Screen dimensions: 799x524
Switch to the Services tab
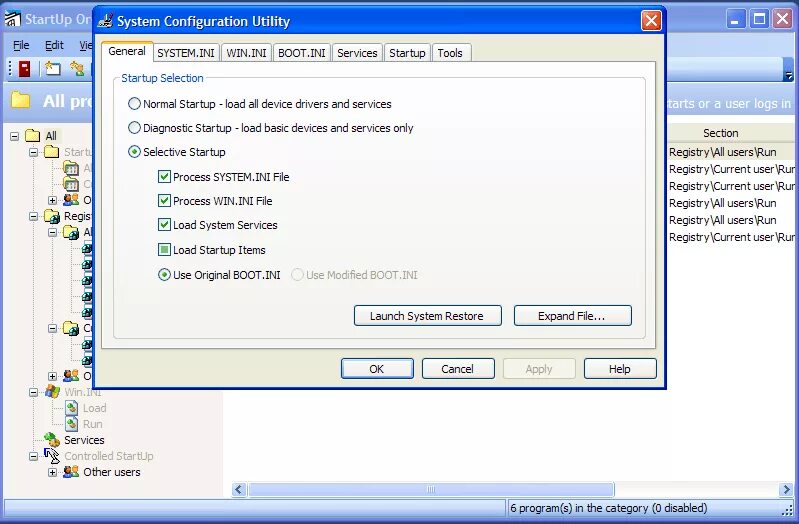click(x=357, y=53)
